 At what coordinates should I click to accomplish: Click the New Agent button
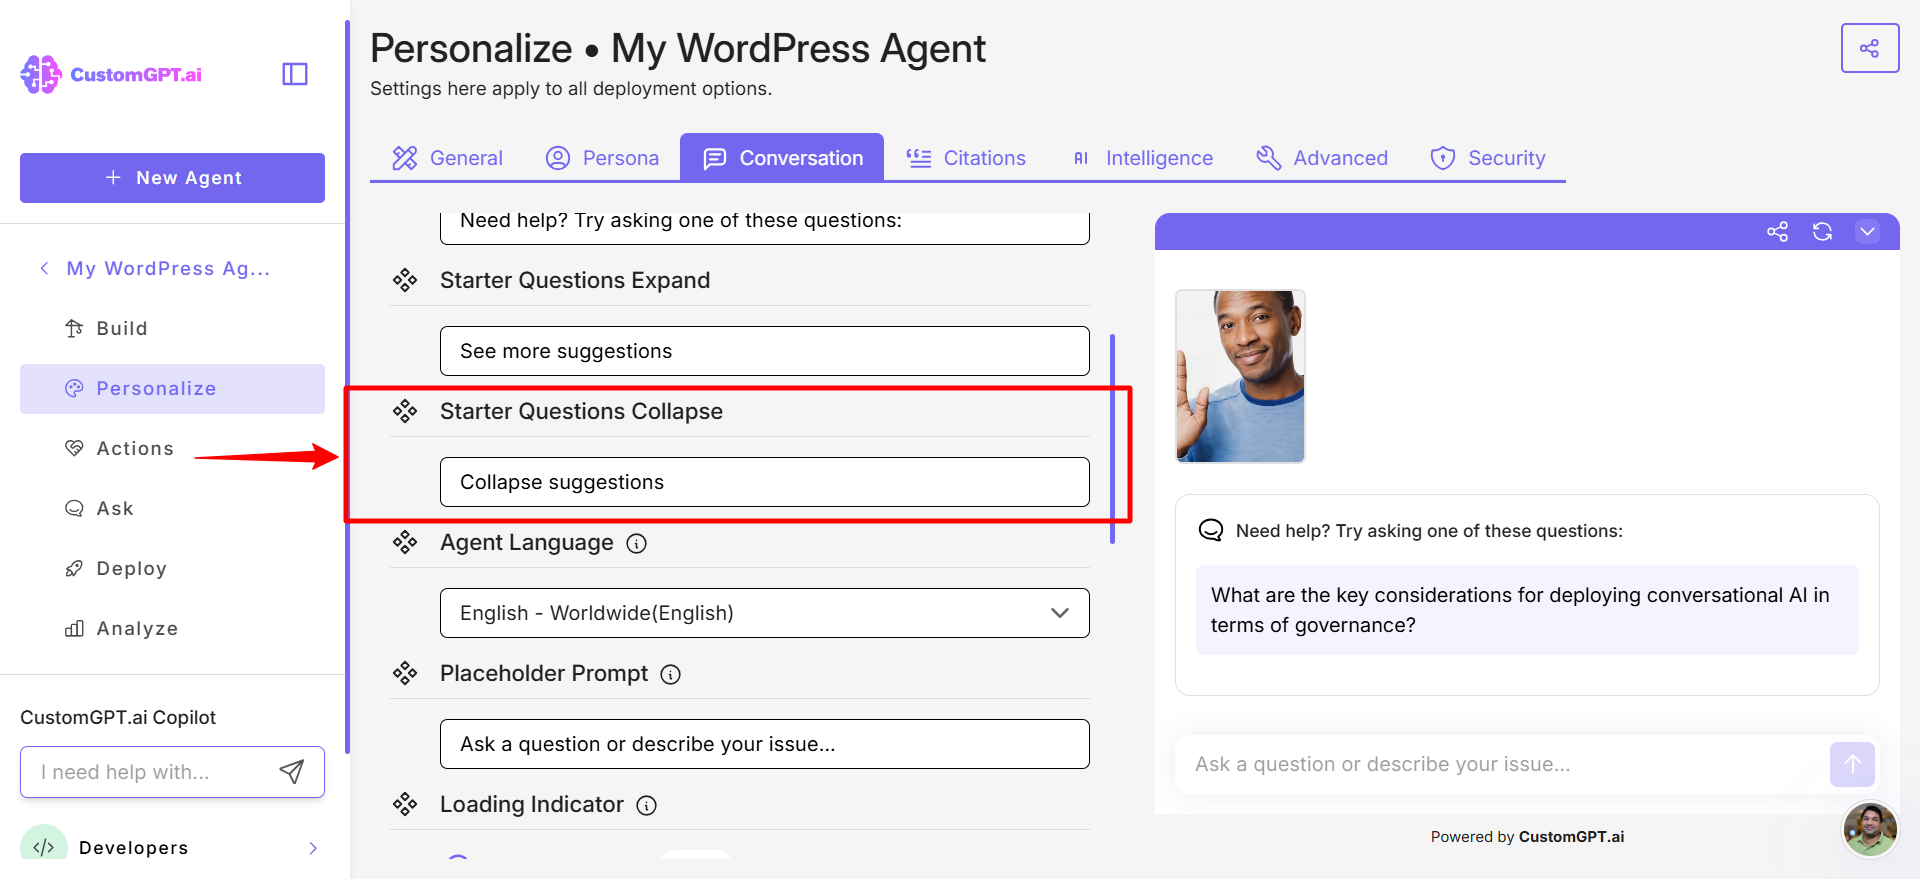click(172, 178)
